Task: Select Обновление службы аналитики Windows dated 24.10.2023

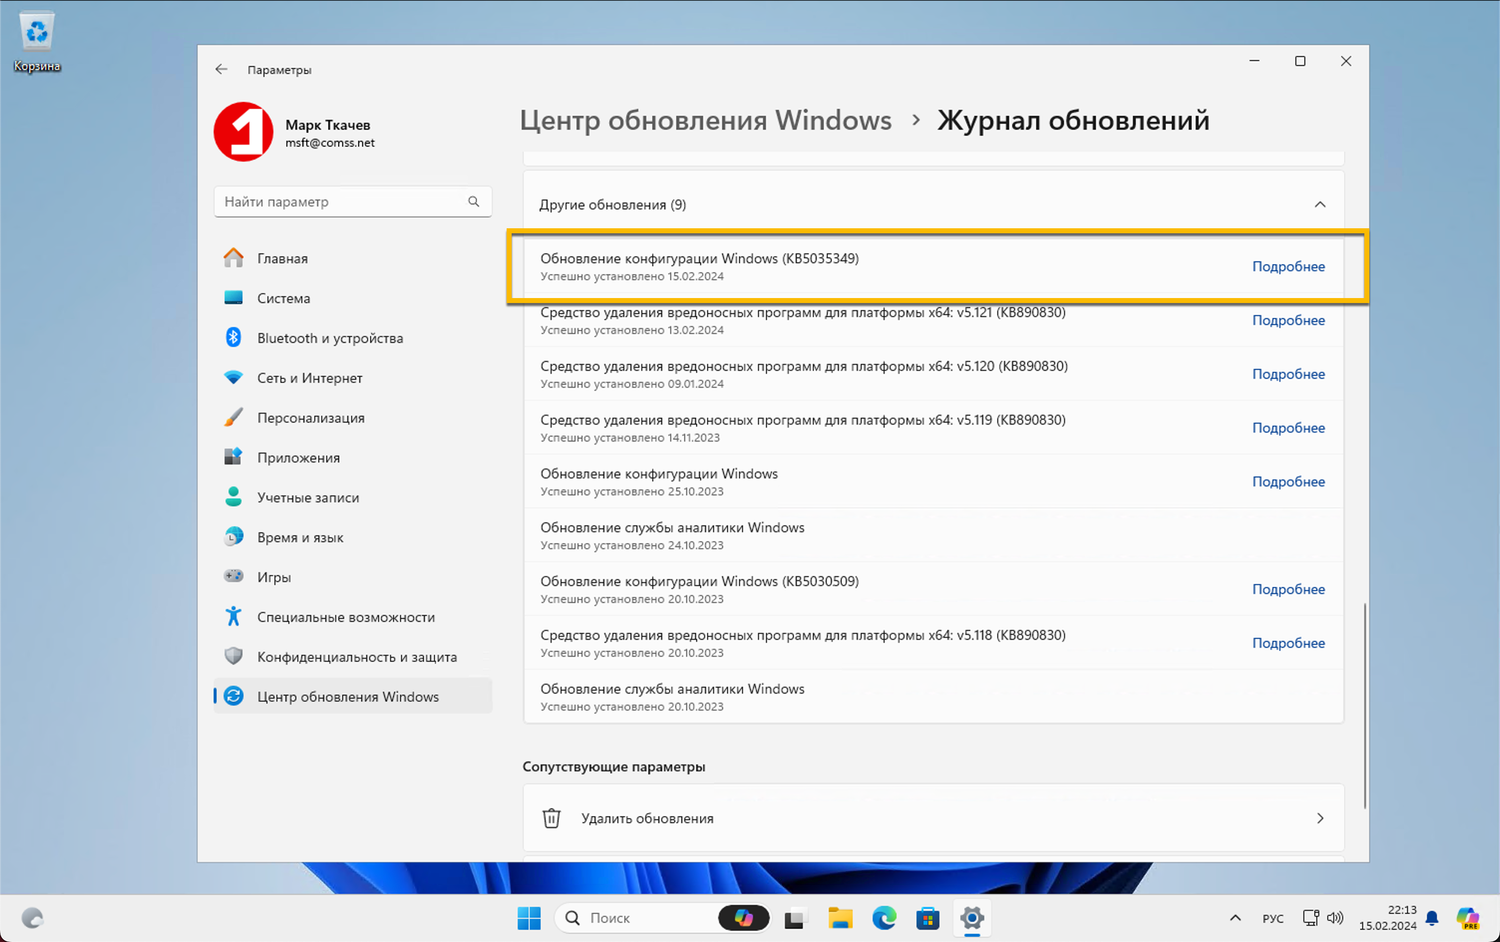Action: [x=672, y=528]
